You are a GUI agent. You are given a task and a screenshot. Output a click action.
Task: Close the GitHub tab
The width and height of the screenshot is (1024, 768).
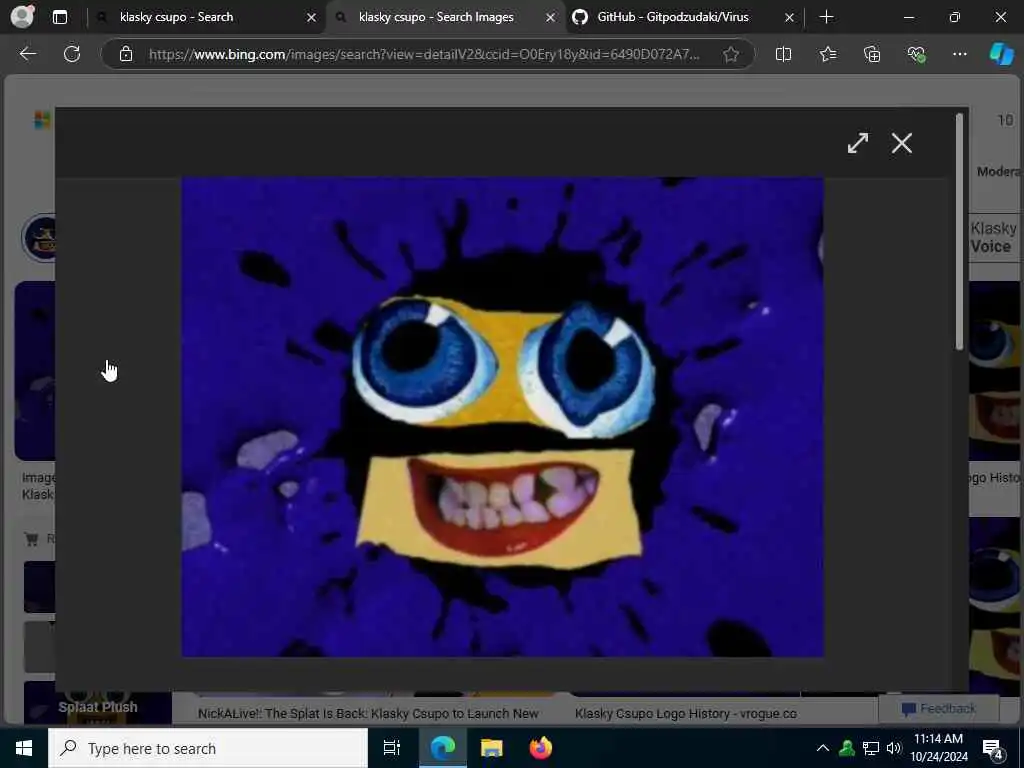[790, 18]
